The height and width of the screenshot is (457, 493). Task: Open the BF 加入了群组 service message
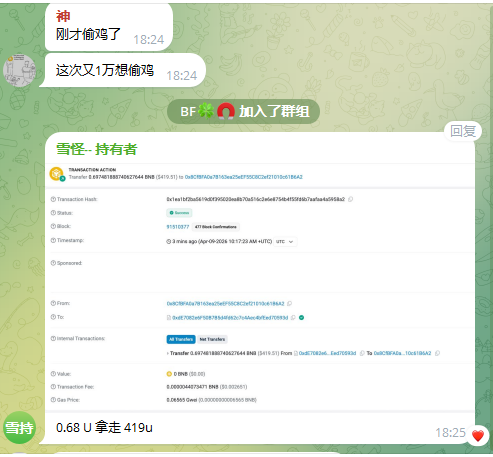(x=243, y=111)
